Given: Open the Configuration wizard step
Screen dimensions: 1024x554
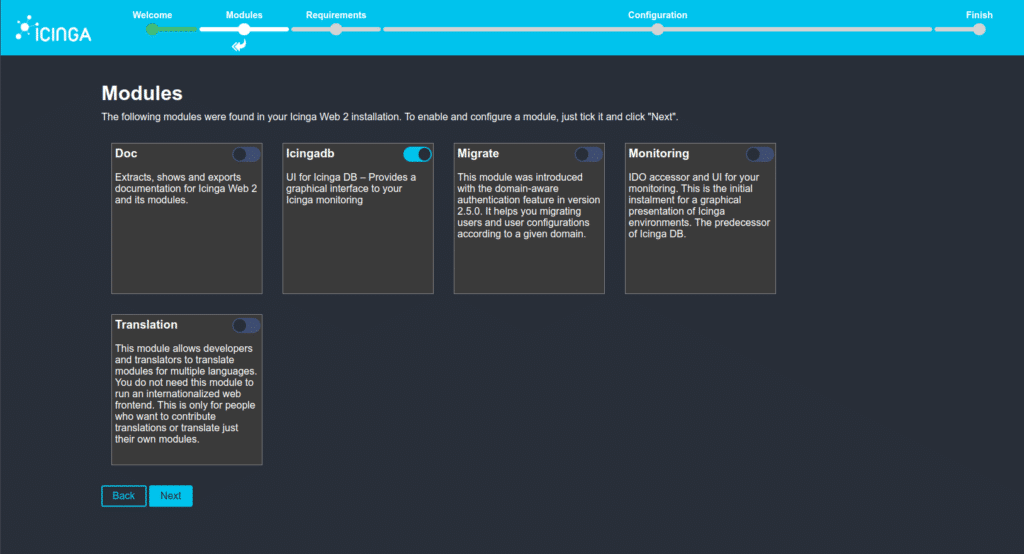Looking at the screenshot, I should [658, 15].
